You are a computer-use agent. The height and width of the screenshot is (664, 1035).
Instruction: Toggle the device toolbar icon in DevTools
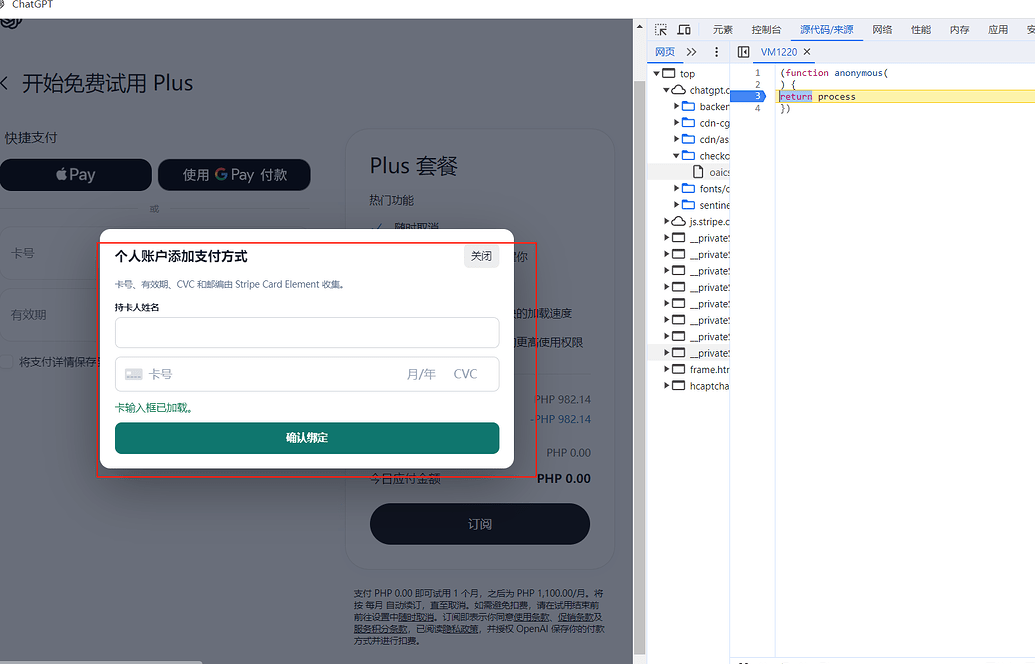coord(684,30)
